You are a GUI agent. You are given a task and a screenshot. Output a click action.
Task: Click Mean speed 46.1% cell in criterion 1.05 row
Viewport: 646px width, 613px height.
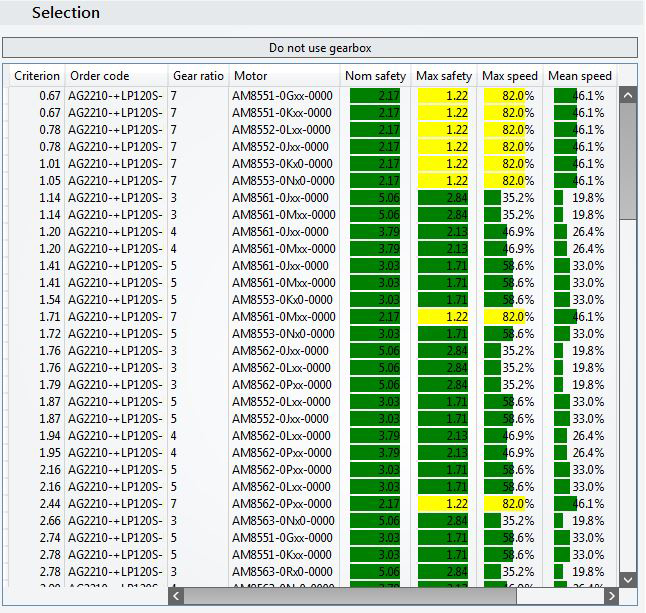[x=580, y=180]
